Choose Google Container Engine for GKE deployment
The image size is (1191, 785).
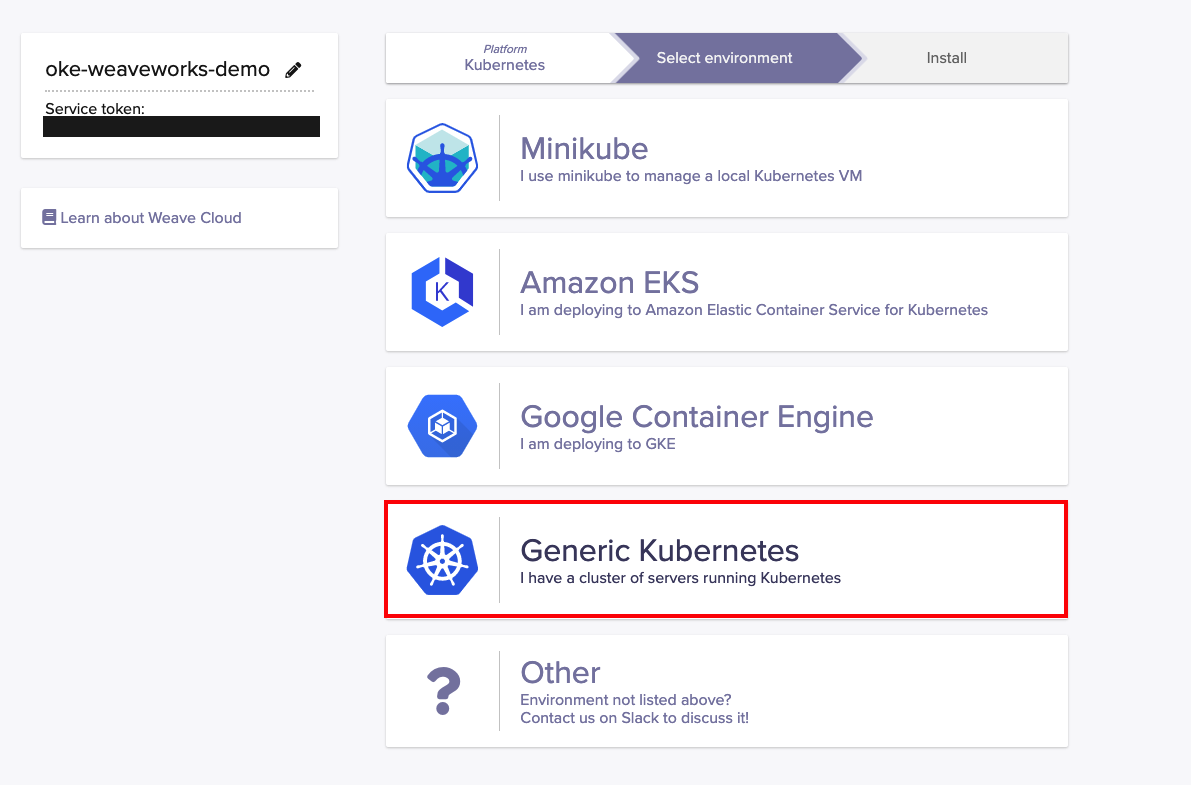pos(725,426)
